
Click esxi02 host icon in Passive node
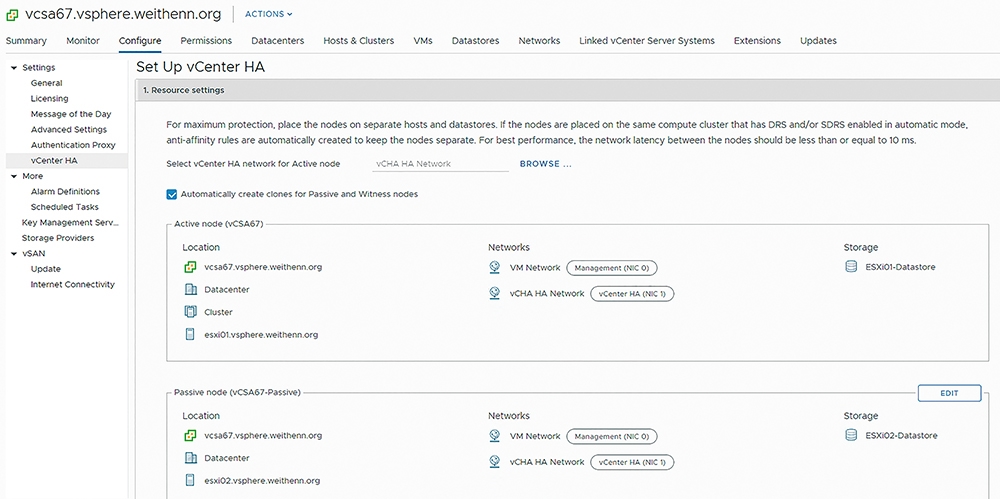tap(189, 480)
